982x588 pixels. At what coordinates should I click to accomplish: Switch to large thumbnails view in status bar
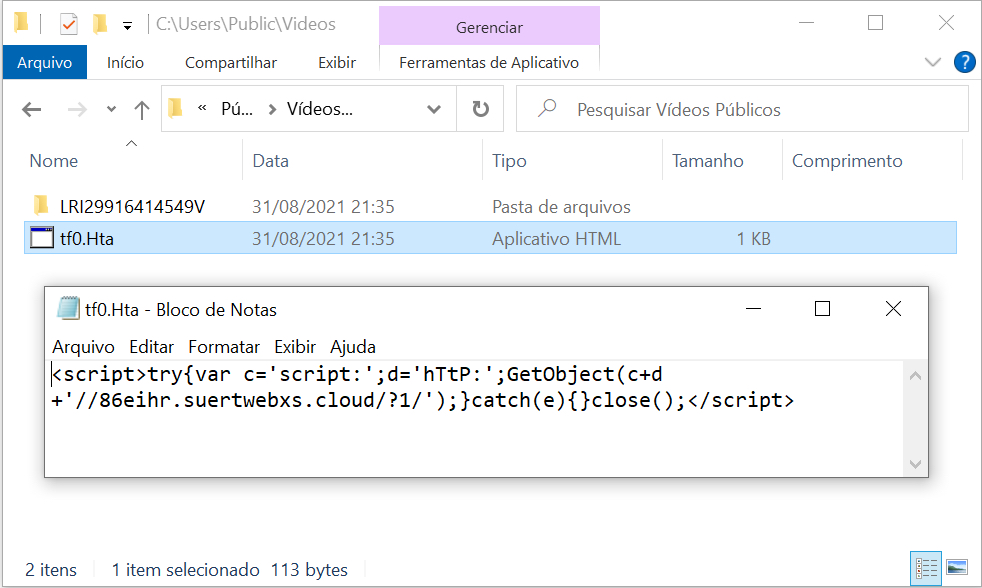957,568
